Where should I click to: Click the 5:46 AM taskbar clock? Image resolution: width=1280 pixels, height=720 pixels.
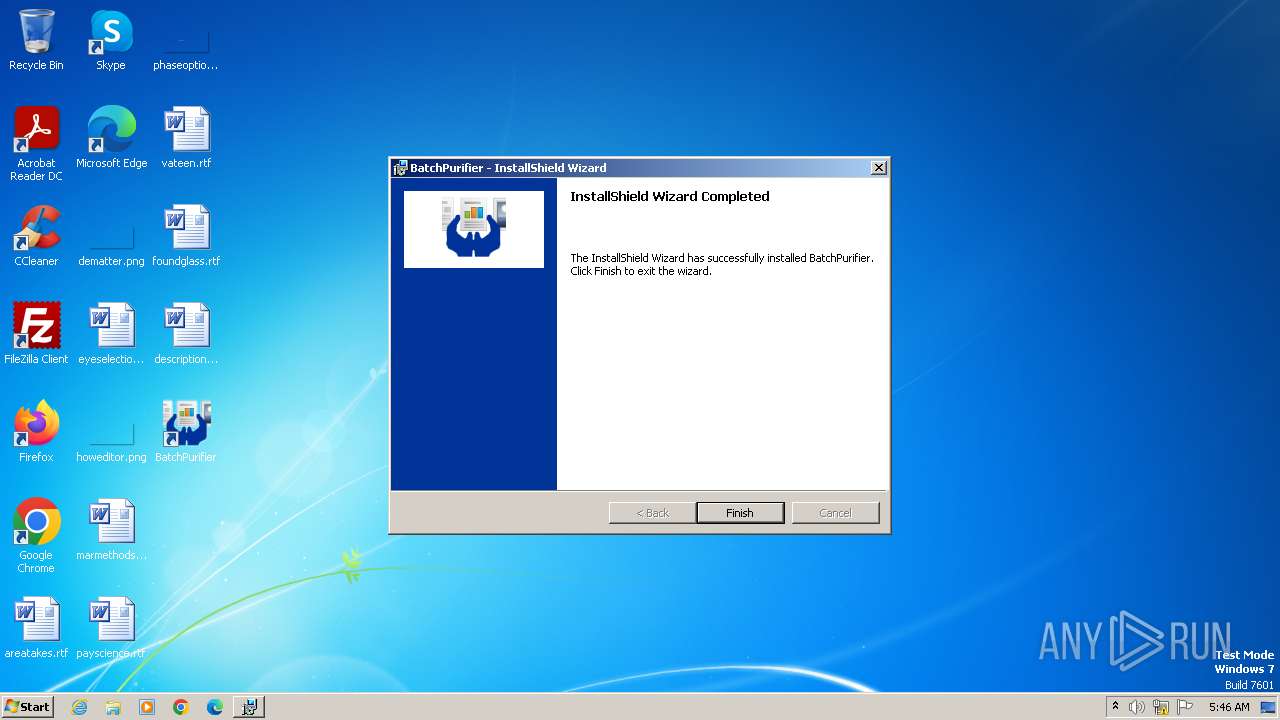1229,707
